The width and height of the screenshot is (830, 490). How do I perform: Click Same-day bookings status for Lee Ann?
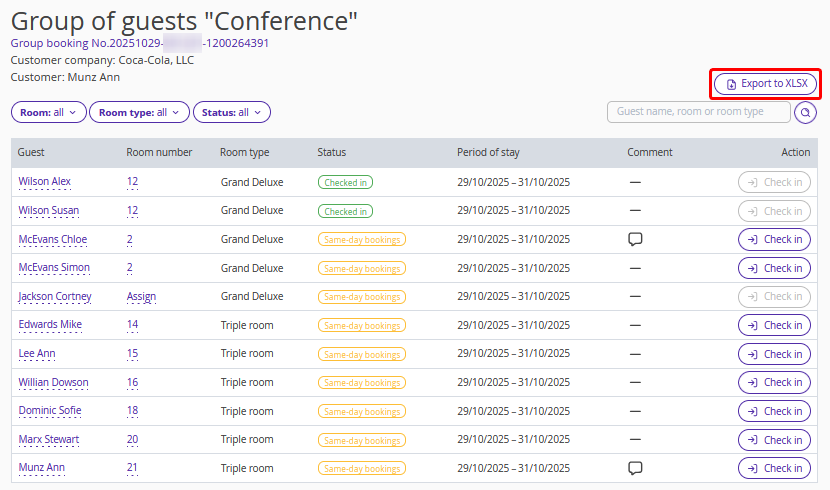[x=361, y=354]
